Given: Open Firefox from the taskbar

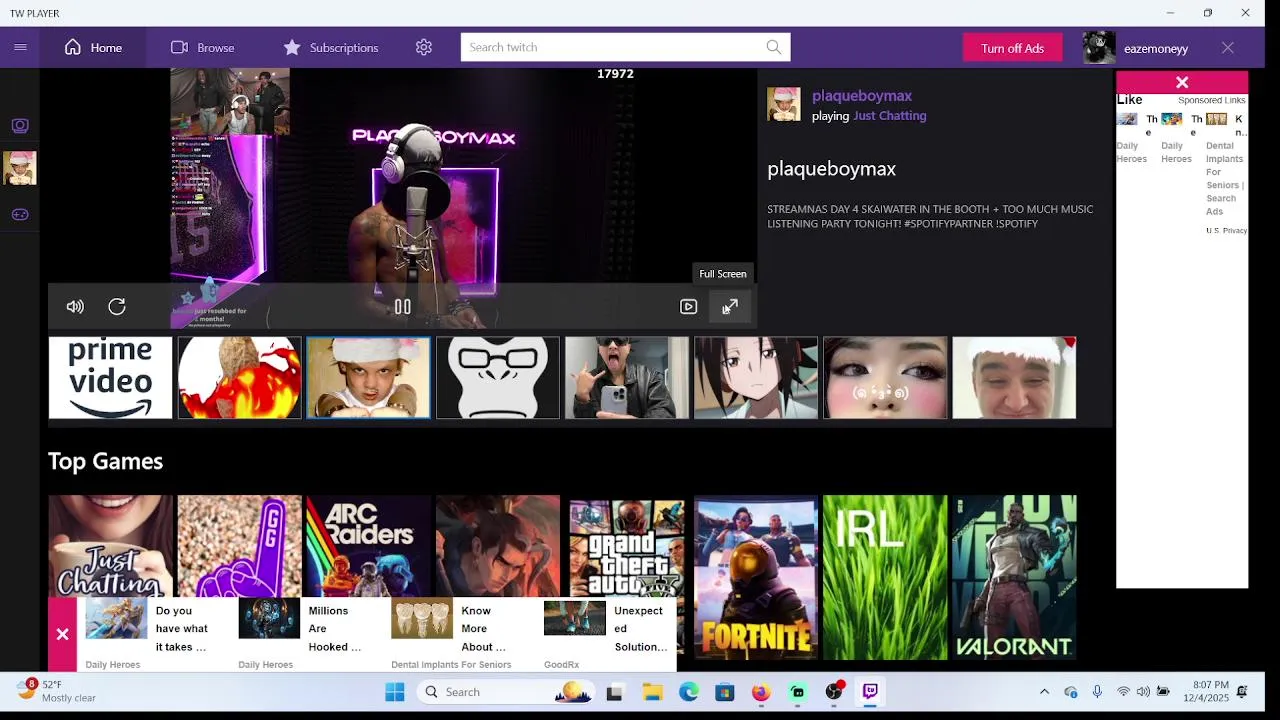Looking at the screenshot, I should click(761, 692).
